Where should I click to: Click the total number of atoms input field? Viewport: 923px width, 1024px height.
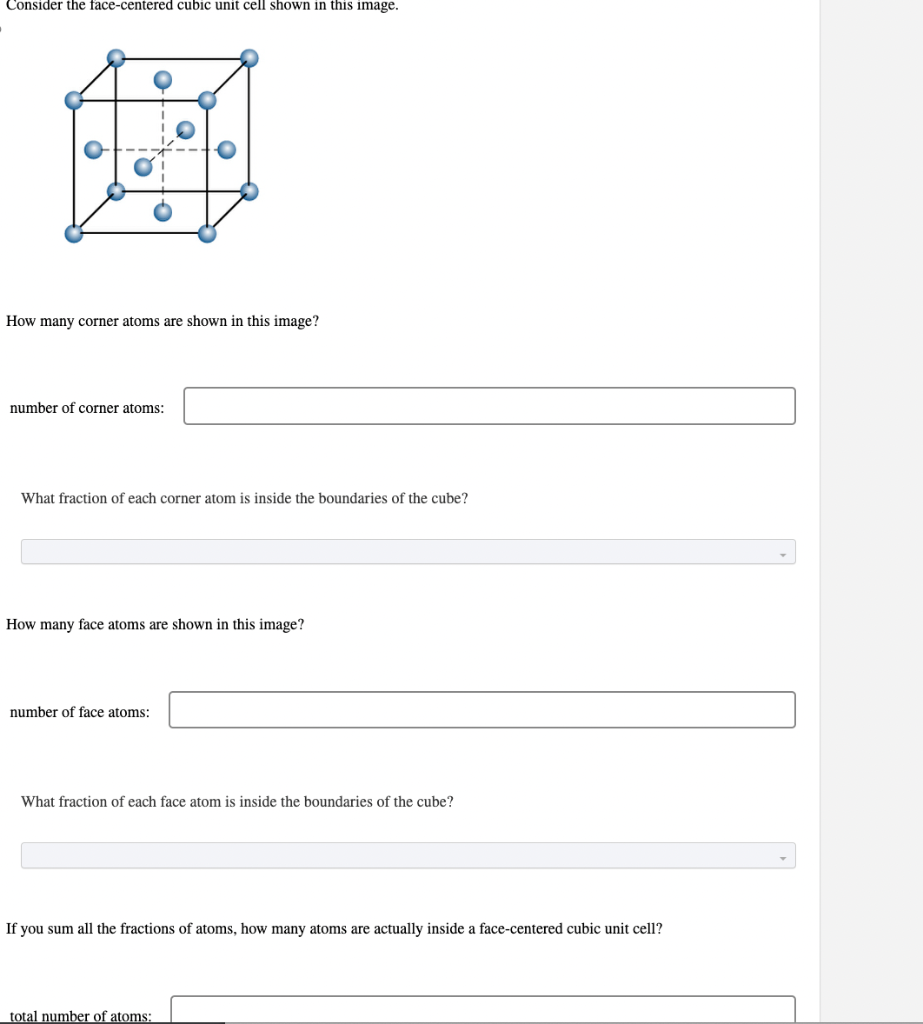(x=483, y=1011)
